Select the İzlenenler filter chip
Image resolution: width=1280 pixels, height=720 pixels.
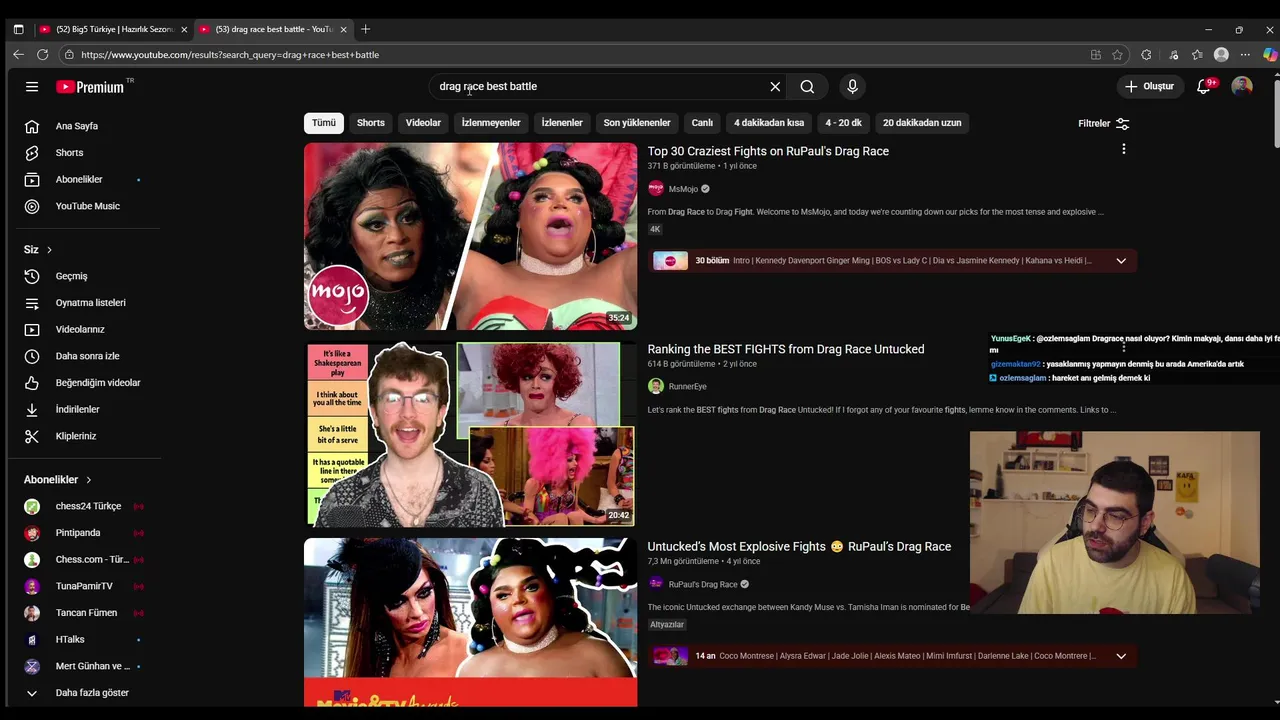pyautogui.click(x=562, y=123)
